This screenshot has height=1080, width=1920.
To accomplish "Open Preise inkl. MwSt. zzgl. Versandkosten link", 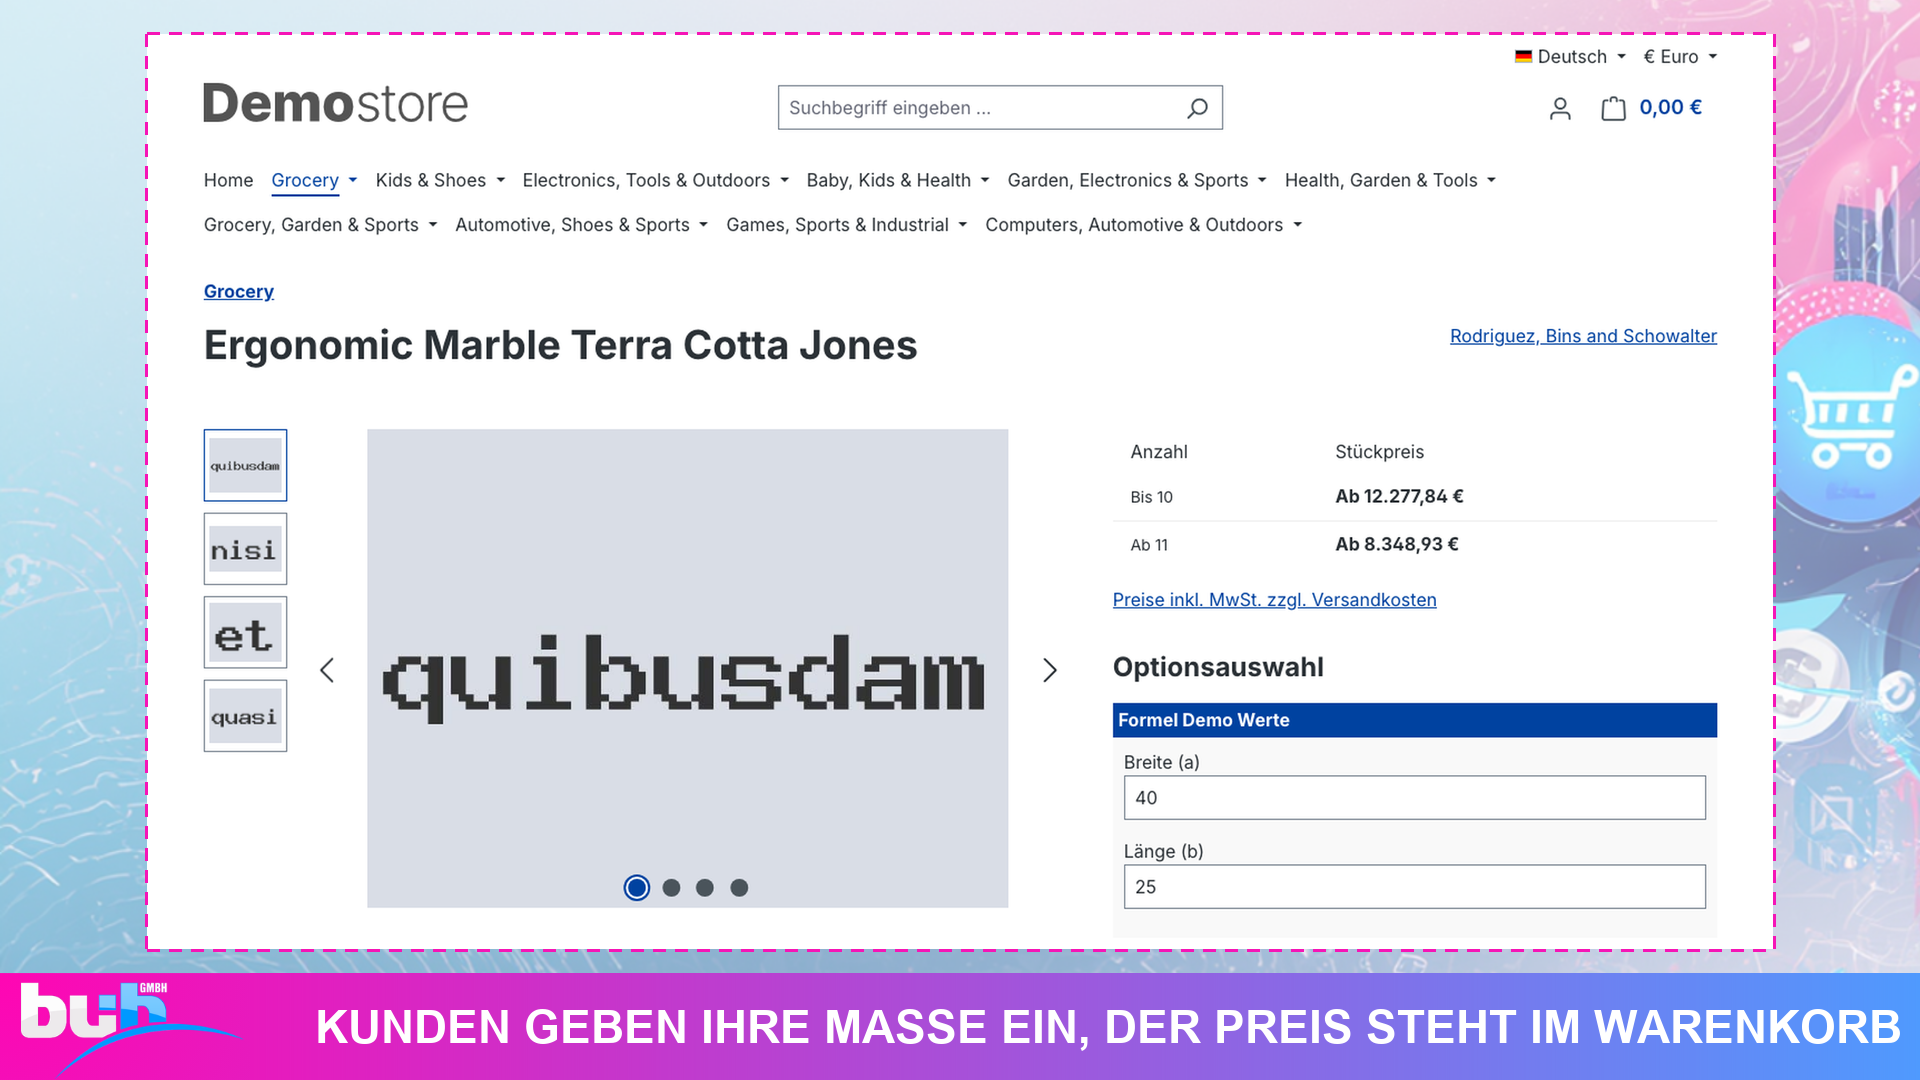I will (x=1274, y=600).
